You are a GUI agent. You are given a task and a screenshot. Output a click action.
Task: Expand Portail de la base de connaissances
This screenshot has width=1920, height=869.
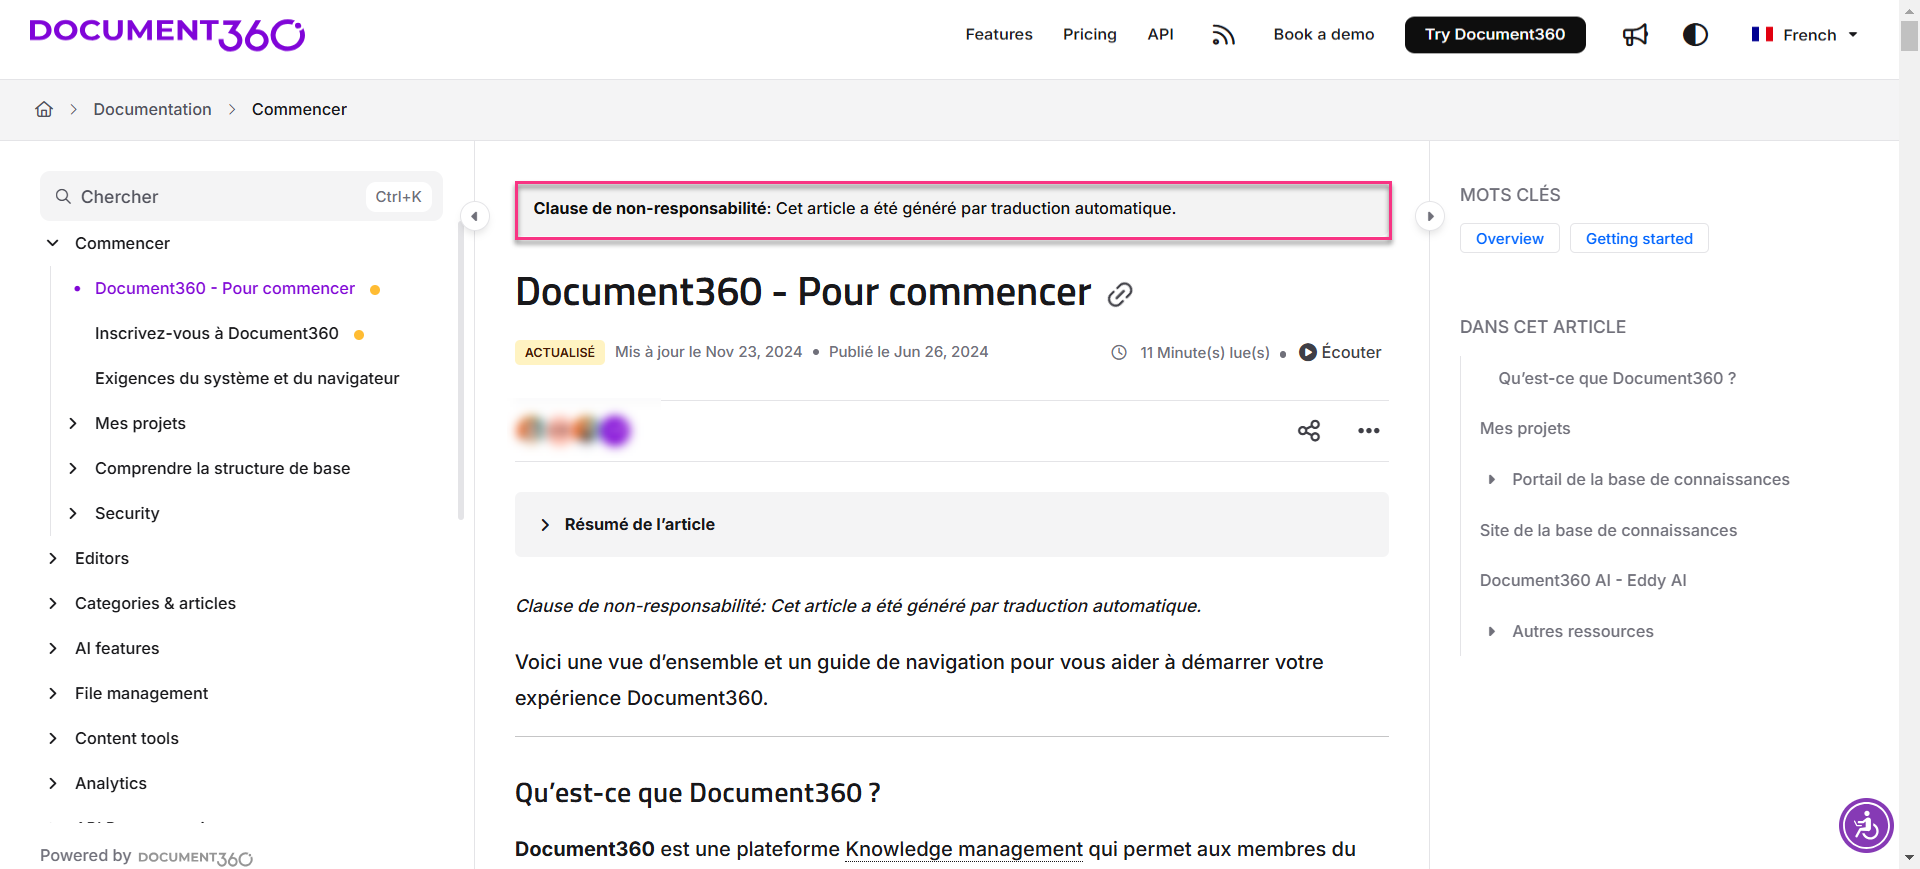click(1491, 479)
